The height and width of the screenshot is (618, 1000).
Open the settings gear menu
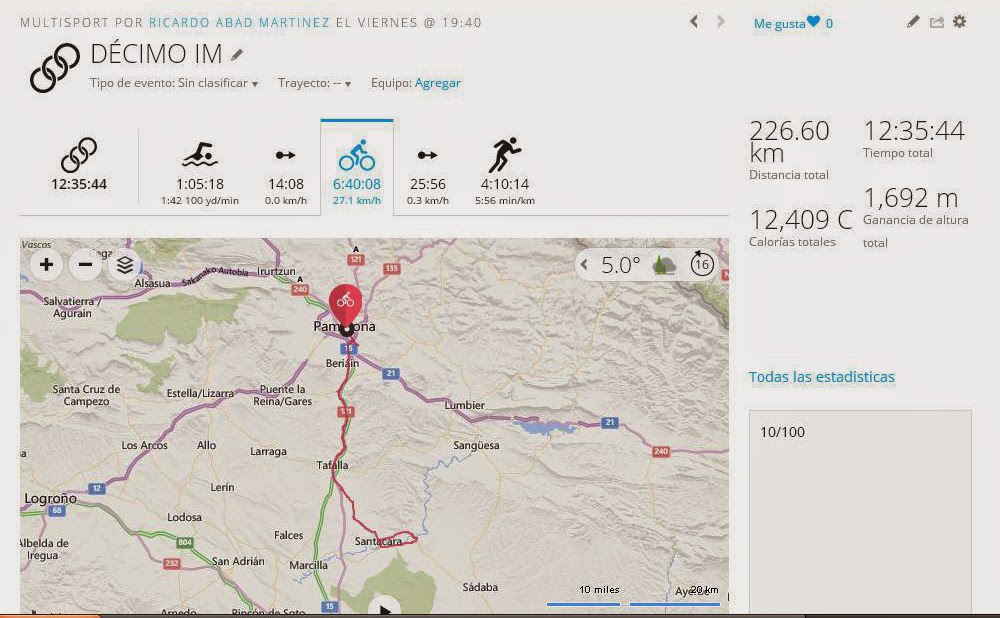tap(960, 22)
